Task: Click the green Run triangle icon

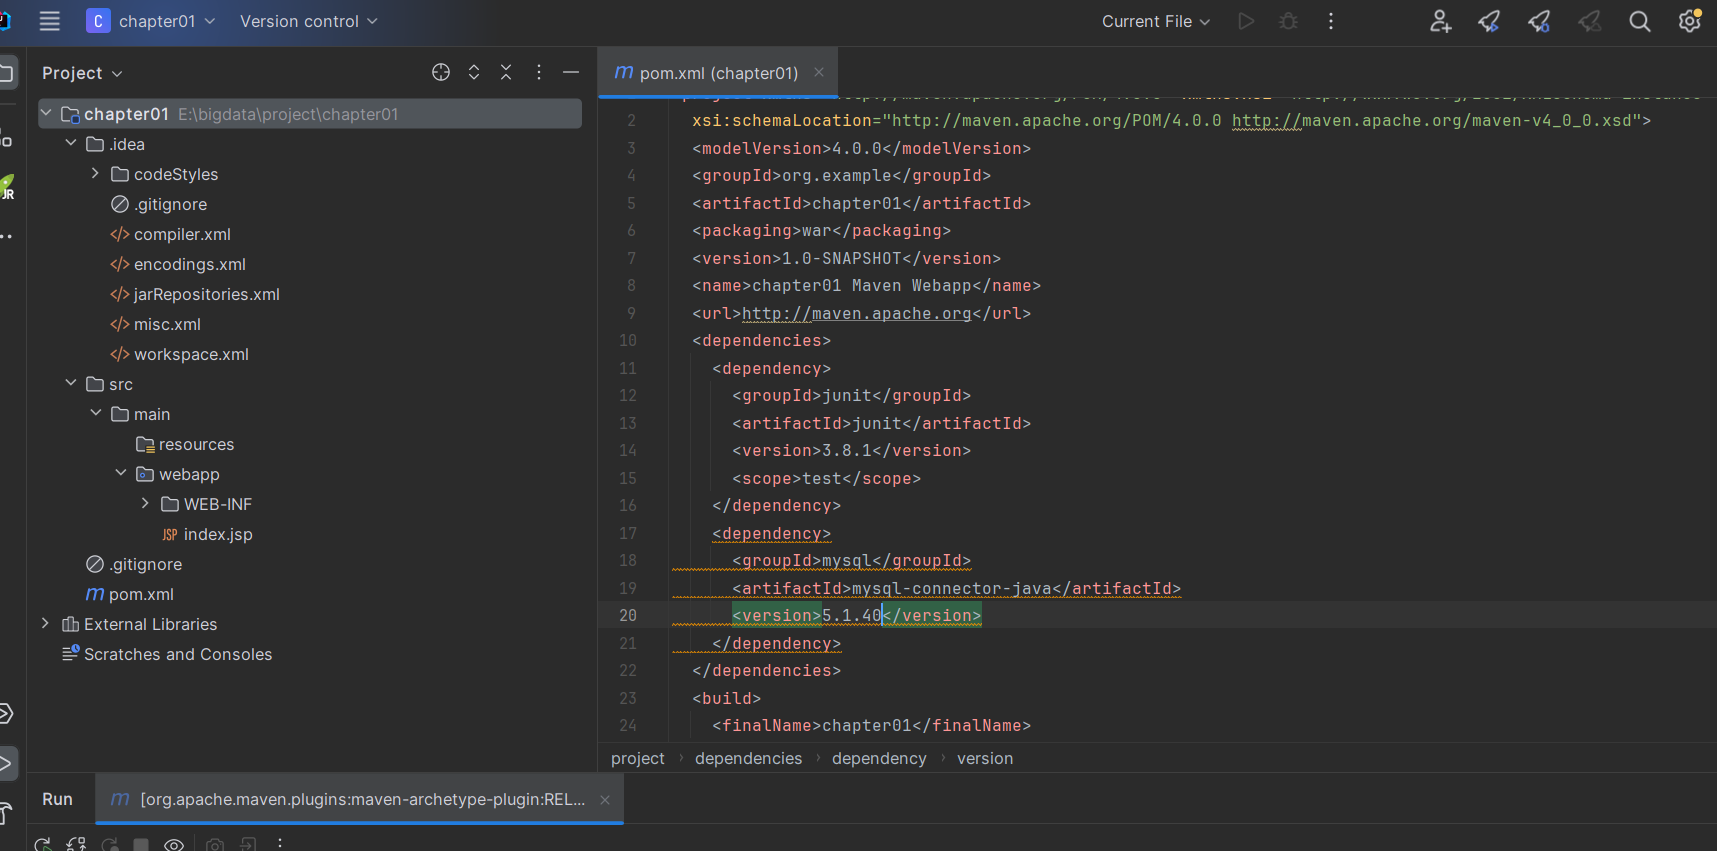Action: coord(1246,21)
